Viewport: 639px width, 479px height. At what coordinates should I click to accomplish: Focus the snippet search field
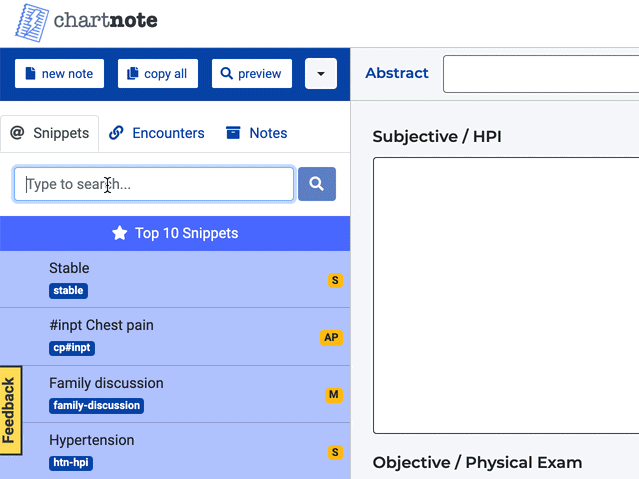[x=154, y=184]
